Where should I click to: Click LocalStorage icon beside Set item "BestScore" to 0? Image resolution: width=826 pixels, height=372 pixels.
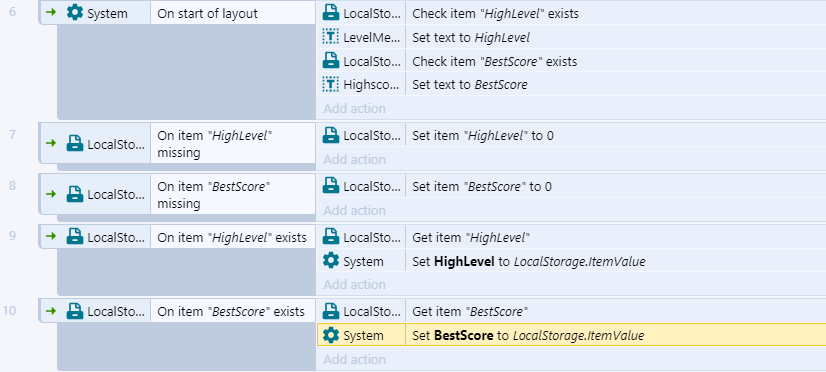pos(331,186)
